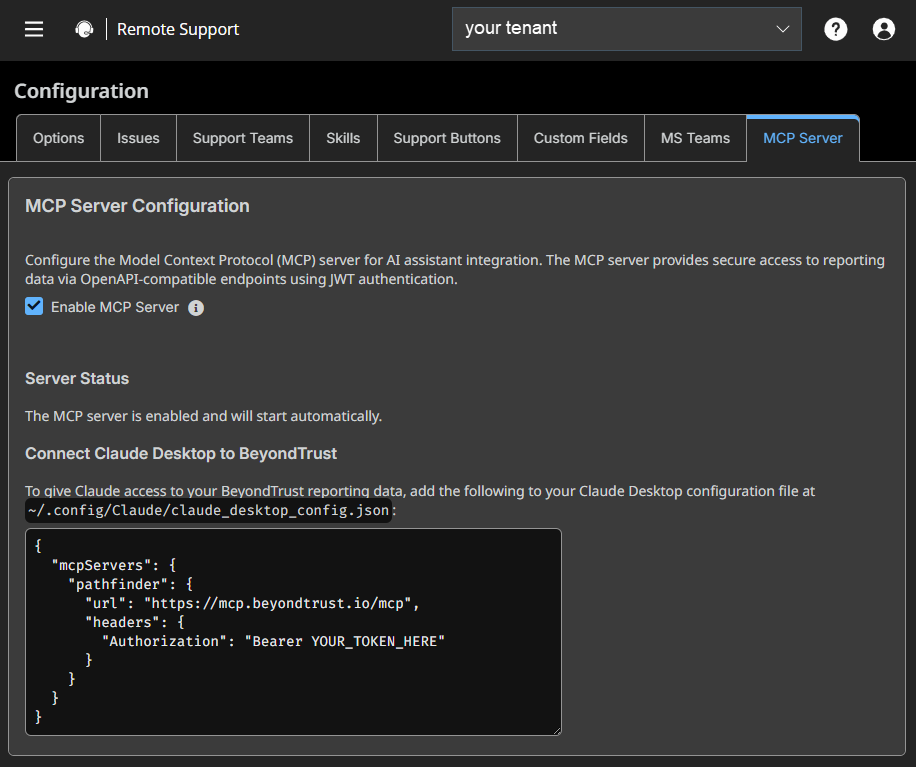The image size is (916, 767).
Task: Switch to the Issues tab
Action: (138, 138)
